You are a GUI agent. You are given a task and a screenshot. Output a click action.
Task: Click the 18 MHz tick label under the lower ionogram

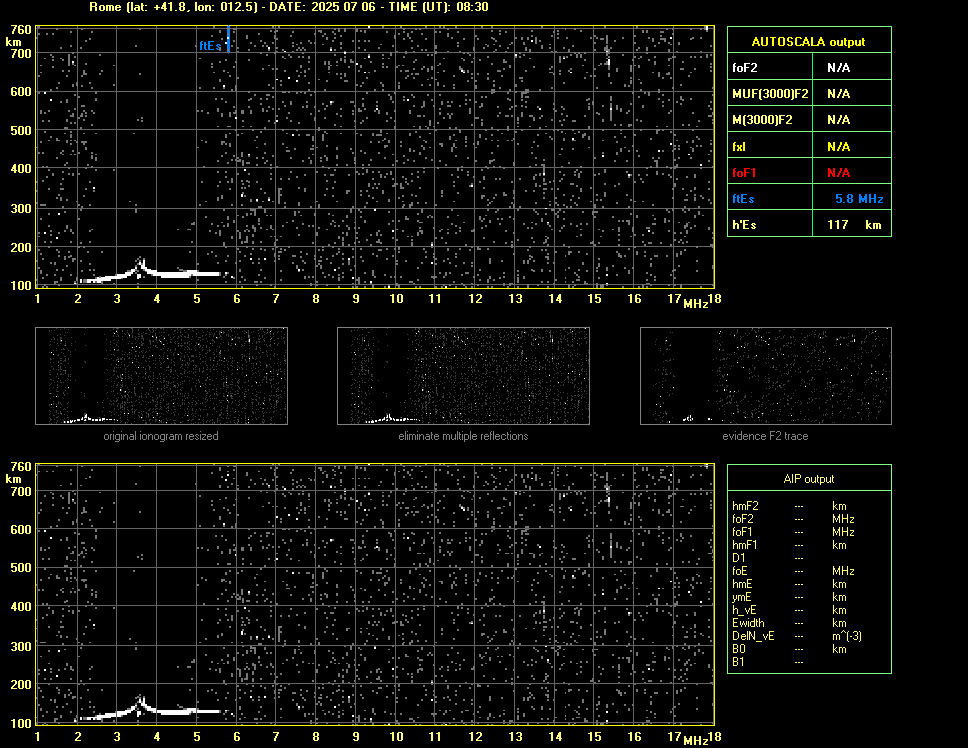point(714,736)
